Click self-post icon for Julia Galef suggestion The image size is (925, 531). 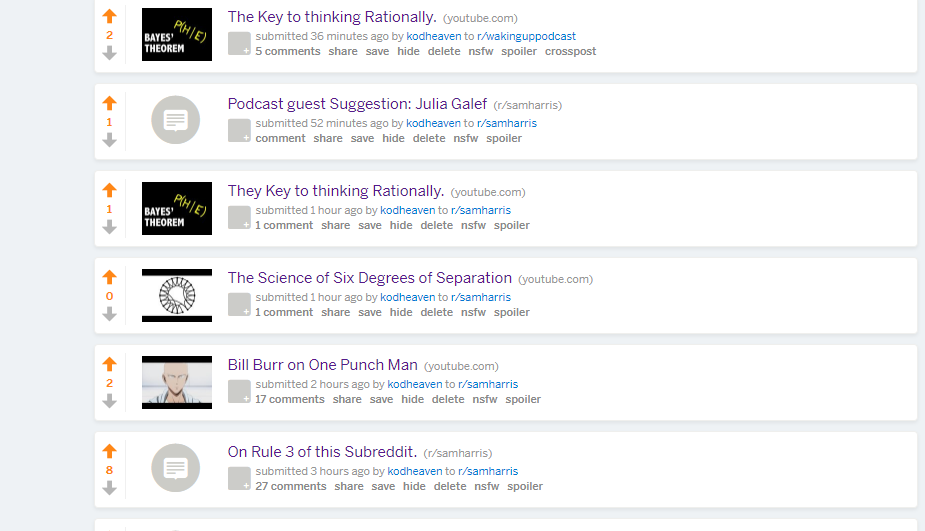pyautogui.click(x=176, y=120)
